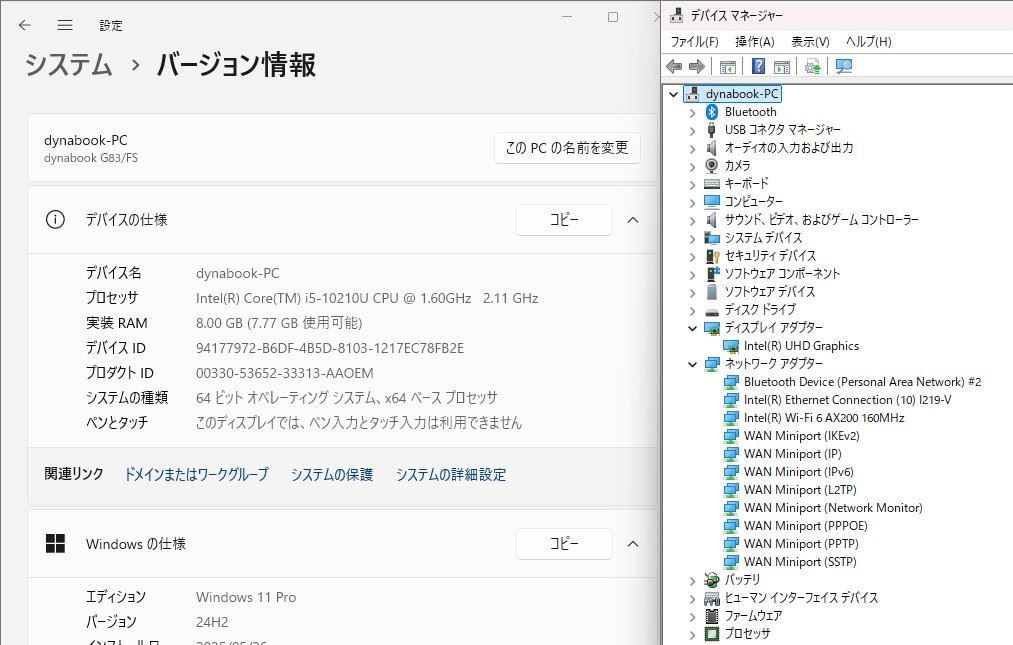1013x645 pixels.
Task: Select WAN Miniport (PPPOE)
Action: tap(805, 526)
